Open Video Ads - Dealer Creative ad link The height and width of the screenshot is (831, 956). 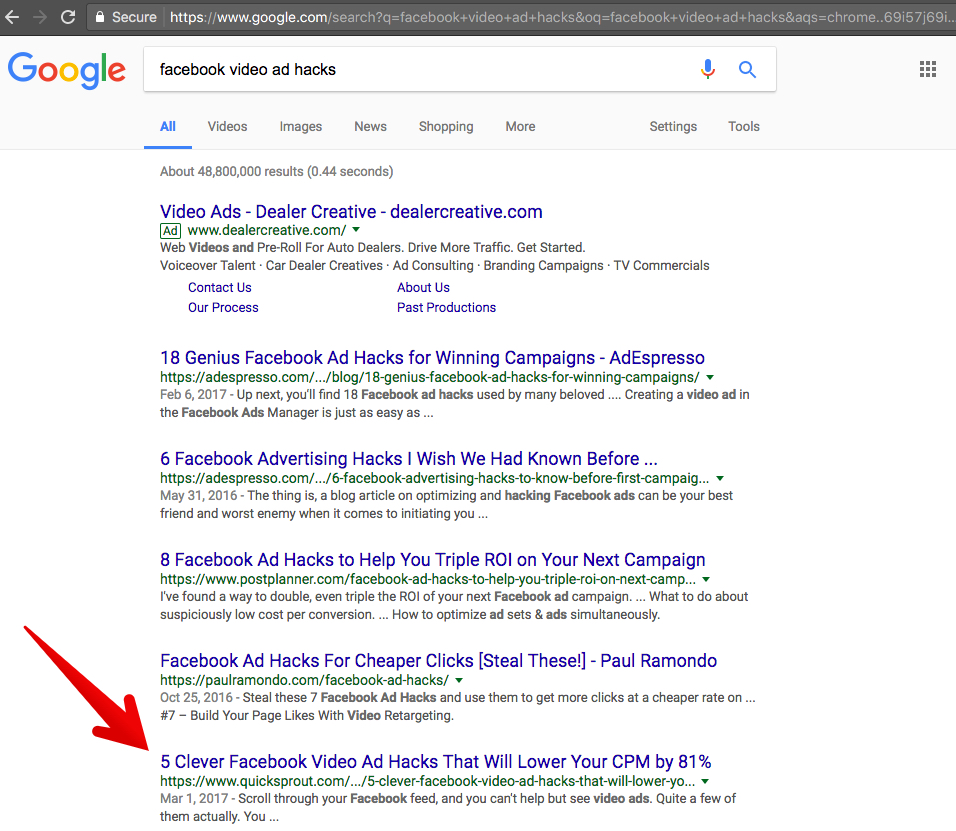pos(351,212)
